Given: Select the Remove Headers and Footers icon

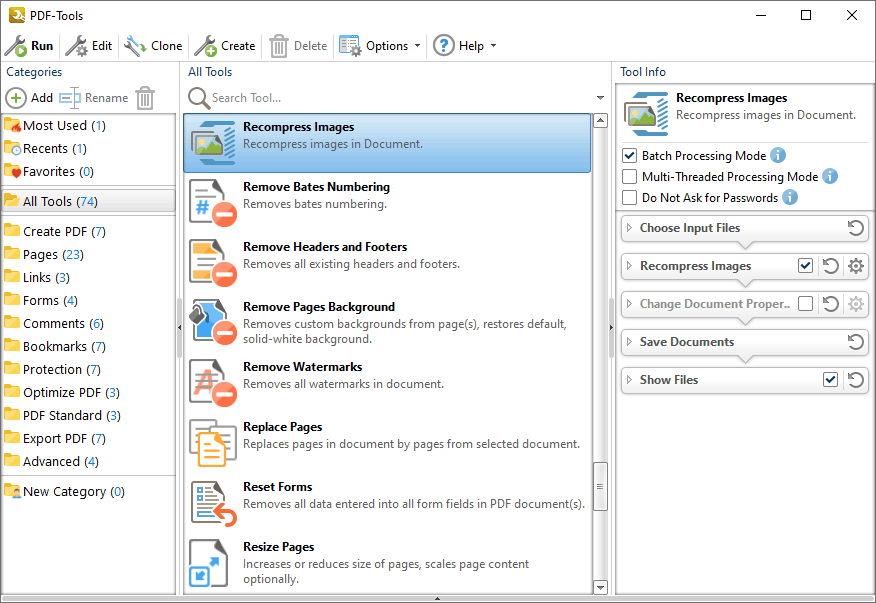Looking at the screenshot, I should [x=212, y=262].
